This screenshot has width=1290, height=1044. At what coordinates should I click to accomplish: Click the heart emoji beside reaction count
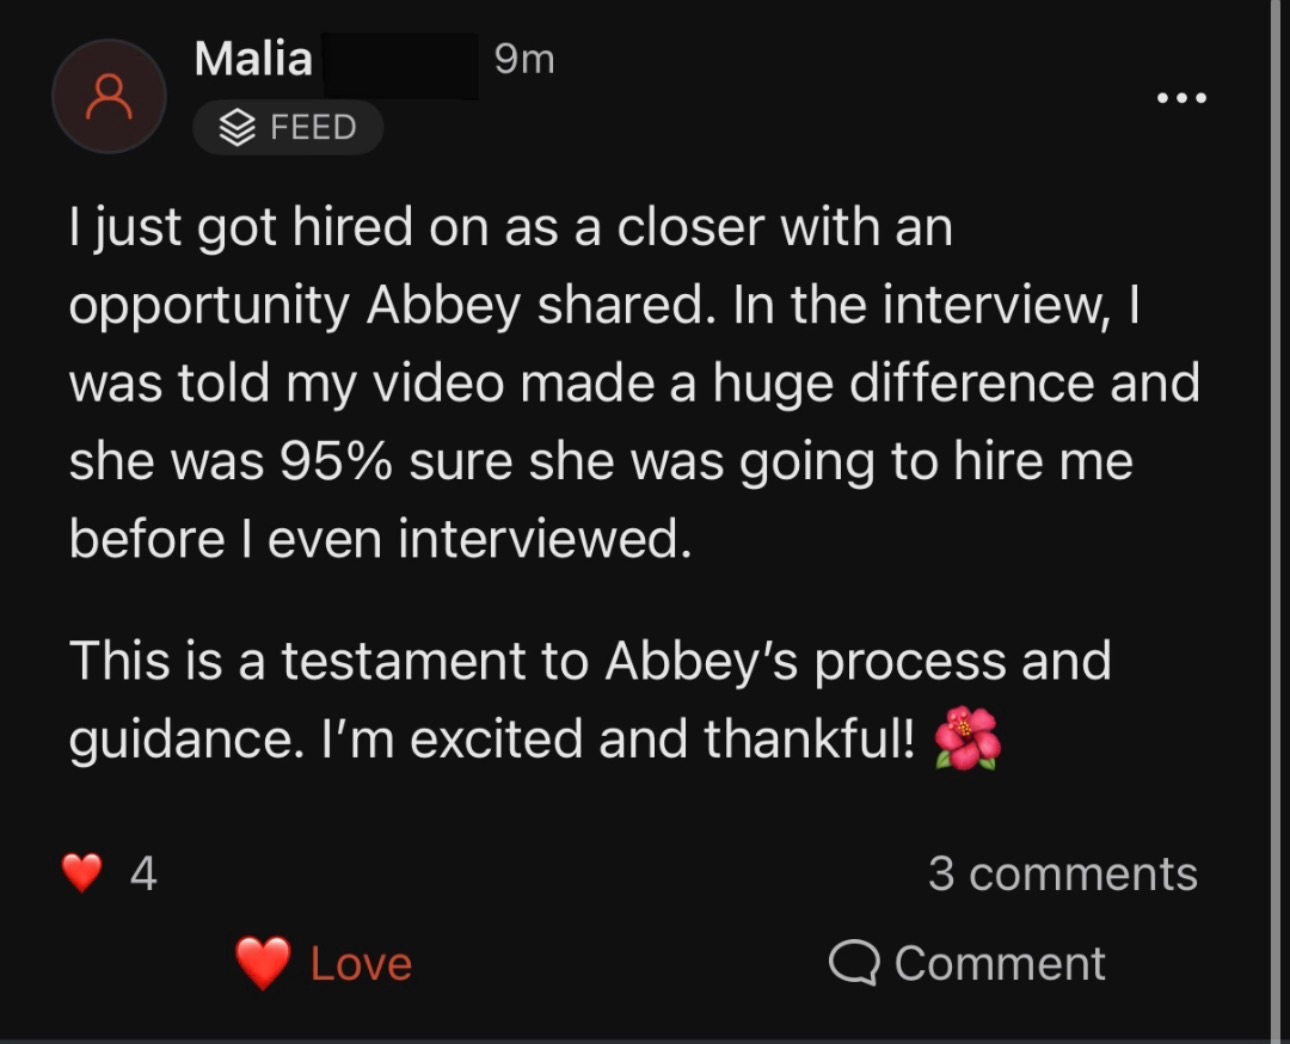pyautogui.click(x=82, y=872)
